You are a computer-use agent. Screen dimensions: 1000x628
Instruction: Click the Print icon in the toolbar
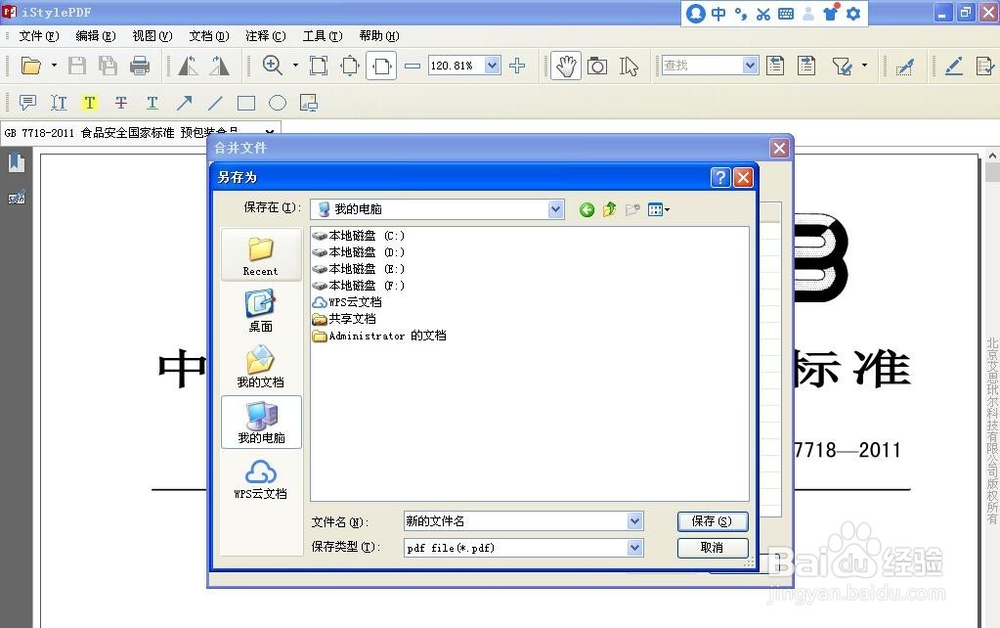point(140,66)
